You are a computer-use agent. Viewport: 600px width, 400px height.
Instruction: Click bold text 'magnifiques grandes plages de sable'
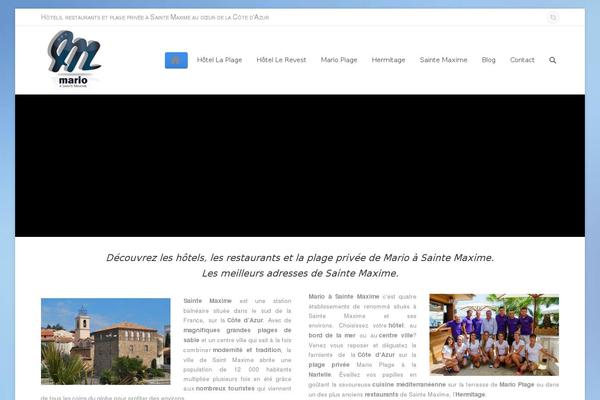237,335
